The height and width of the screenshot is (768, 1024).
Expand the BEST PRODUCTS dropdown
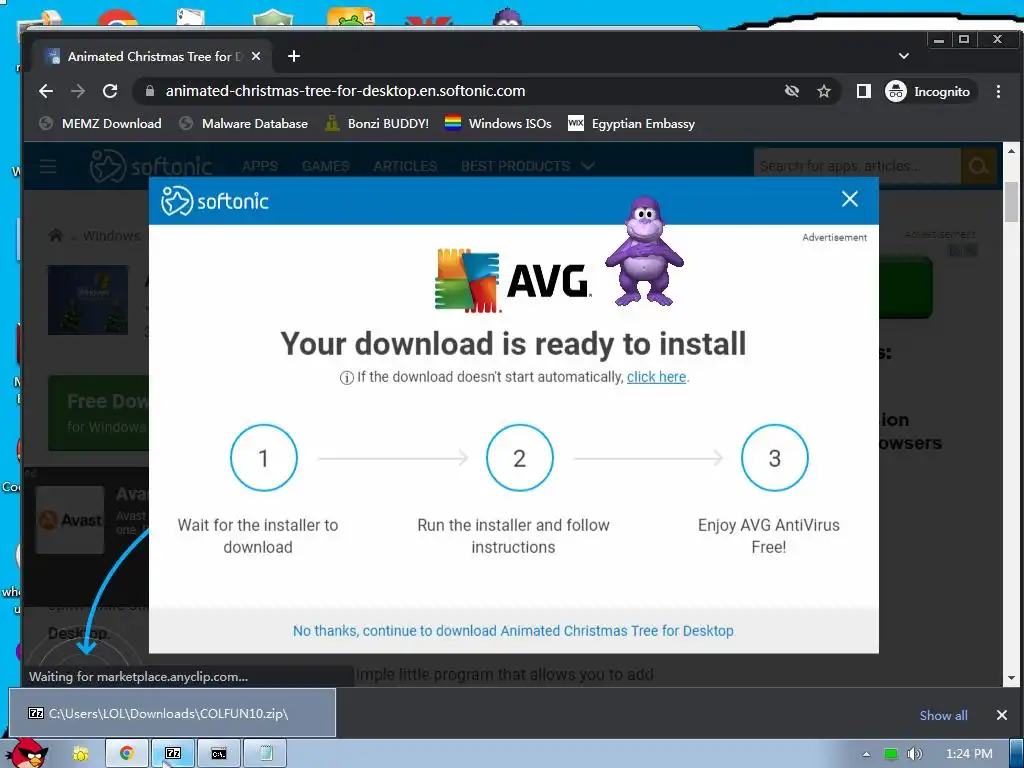[528, 167]
